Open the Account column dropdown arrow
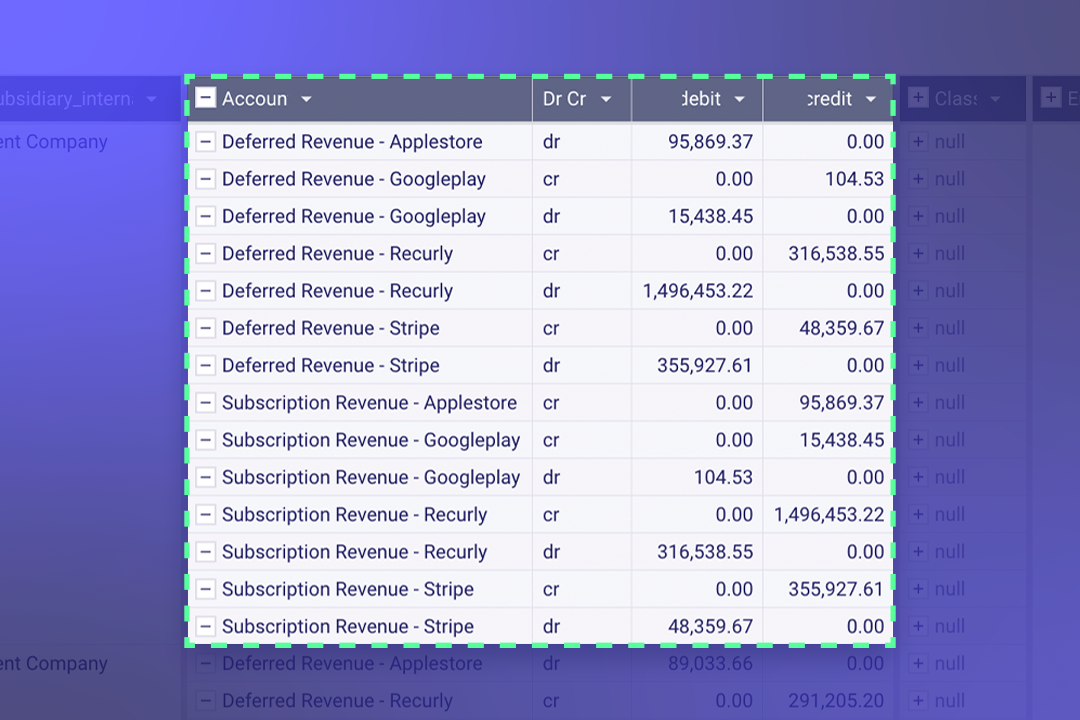The height and width of the screenshot is (720, 1080). (307, 99)
